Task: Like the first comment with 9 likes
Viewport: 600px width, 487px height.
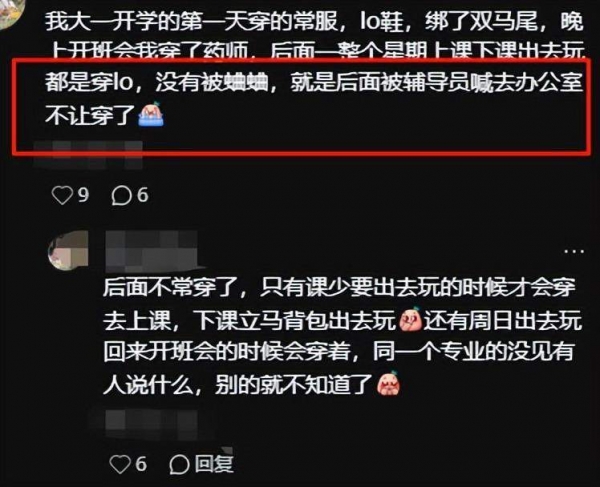Action: [x=62, y=195]
